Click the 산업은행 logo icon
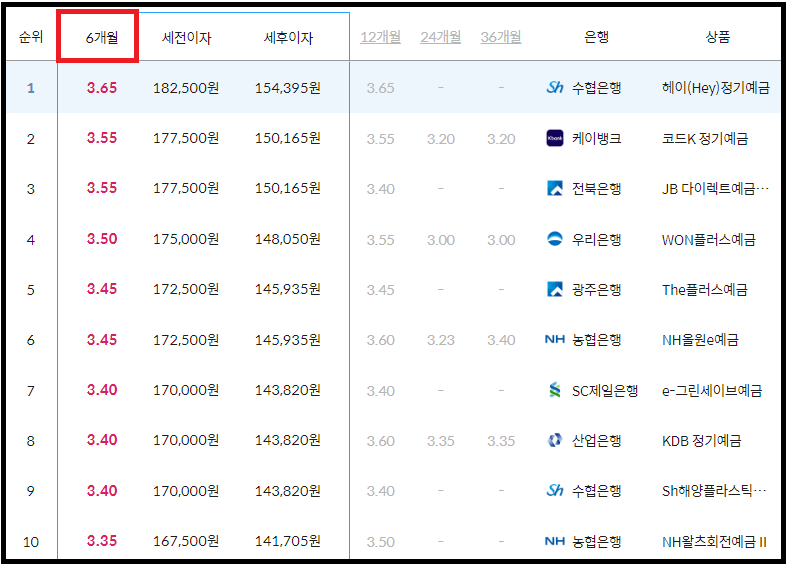 point(555,440)
